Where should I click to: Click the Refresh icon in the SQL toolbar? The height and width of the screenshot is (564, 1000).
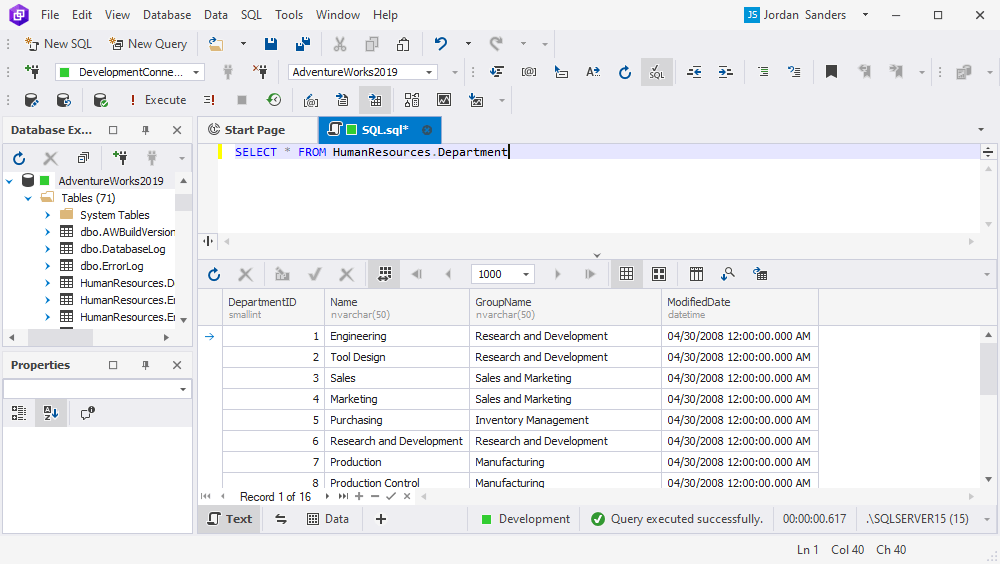click(x=625, y=72)
